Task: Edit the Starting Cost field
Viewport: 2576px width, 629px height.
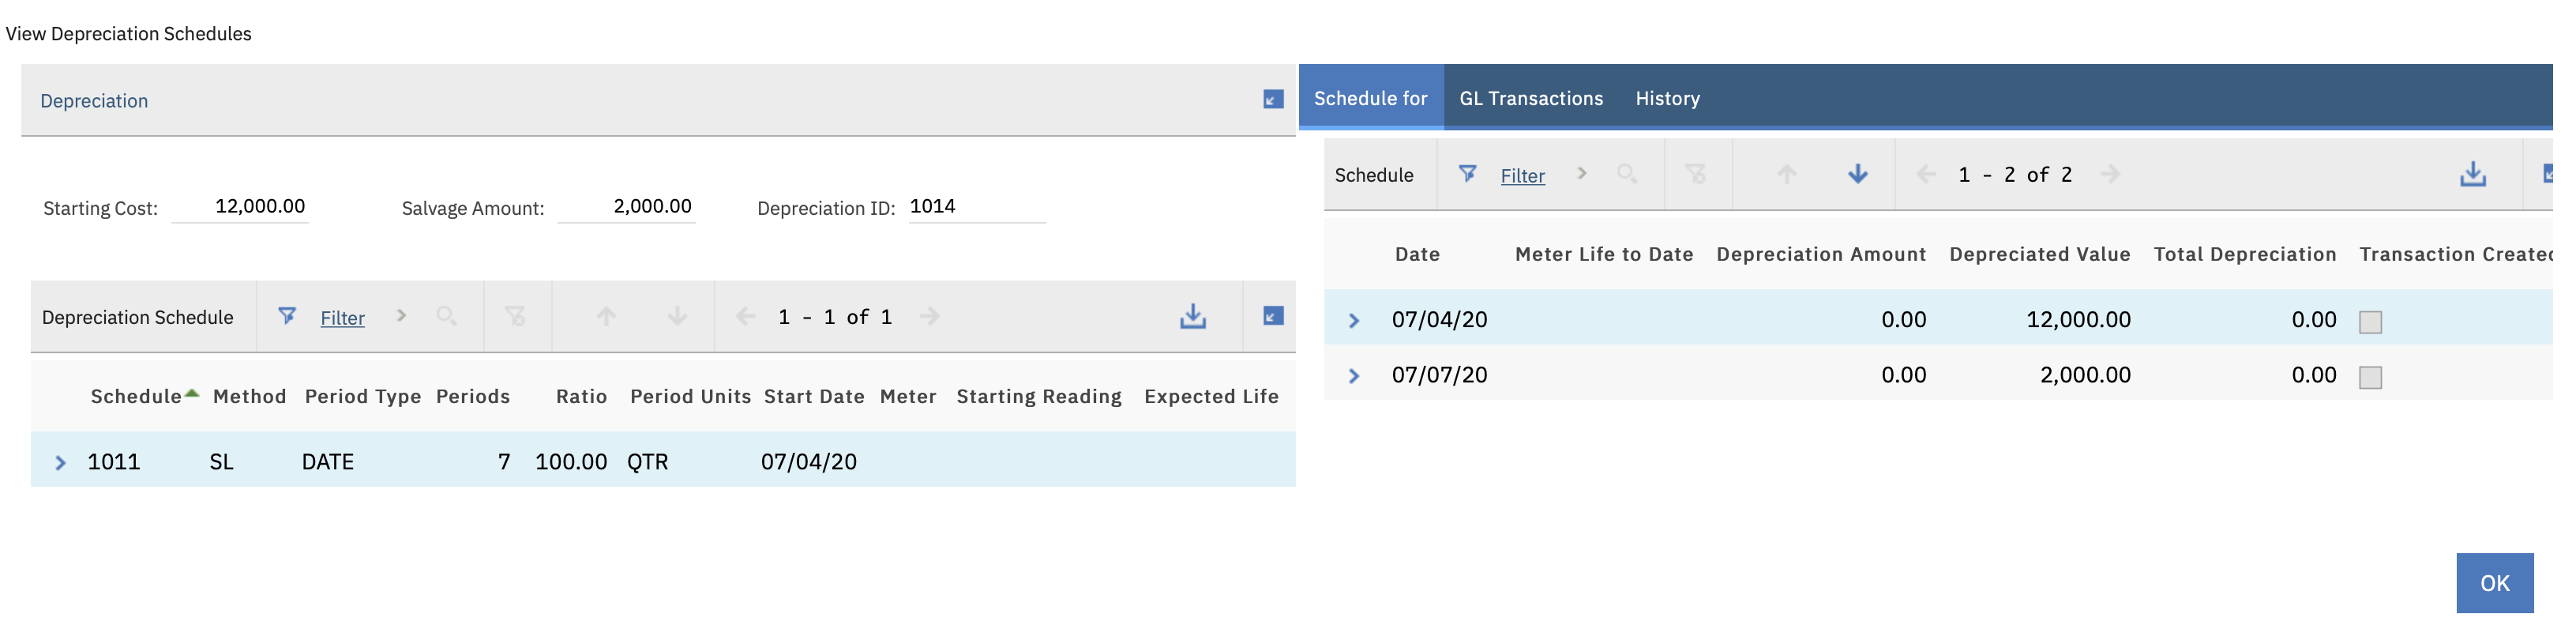Action: tap(241, 207)
